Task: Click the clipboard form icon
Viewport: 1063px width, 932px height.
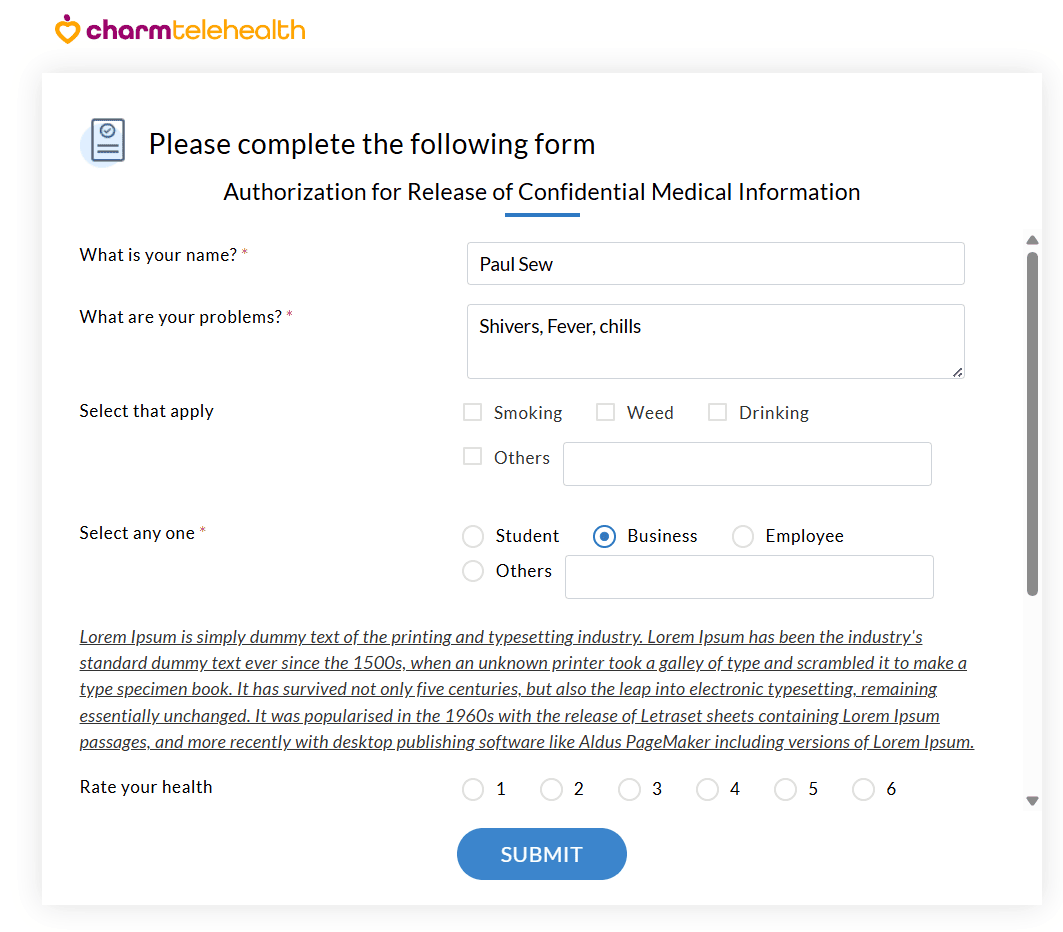Action: [103, 141]
